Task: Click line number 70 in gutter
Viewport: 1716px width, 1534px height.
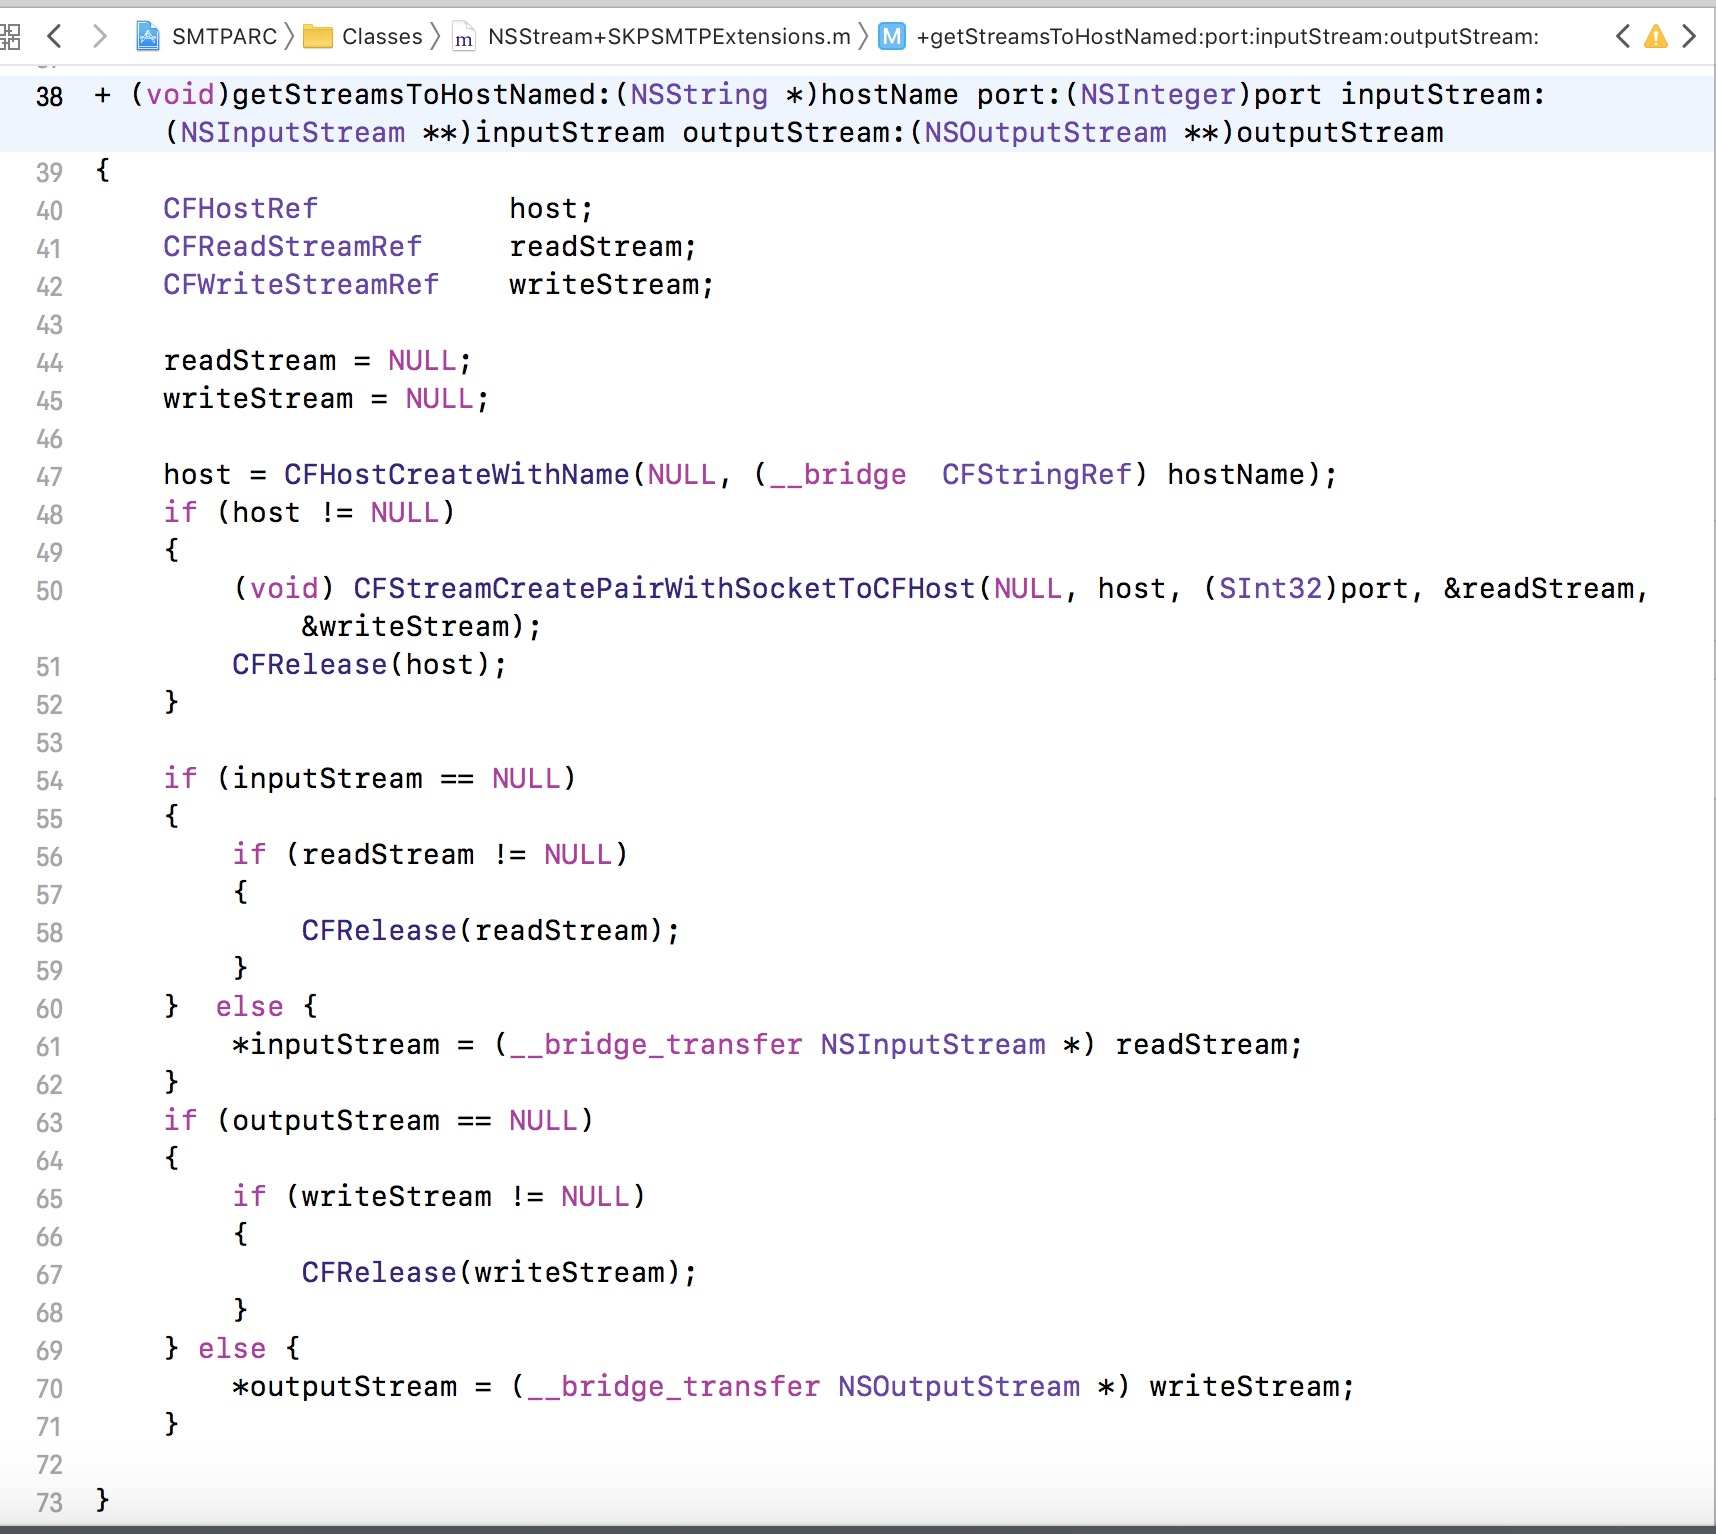Action: [49, 1389]
